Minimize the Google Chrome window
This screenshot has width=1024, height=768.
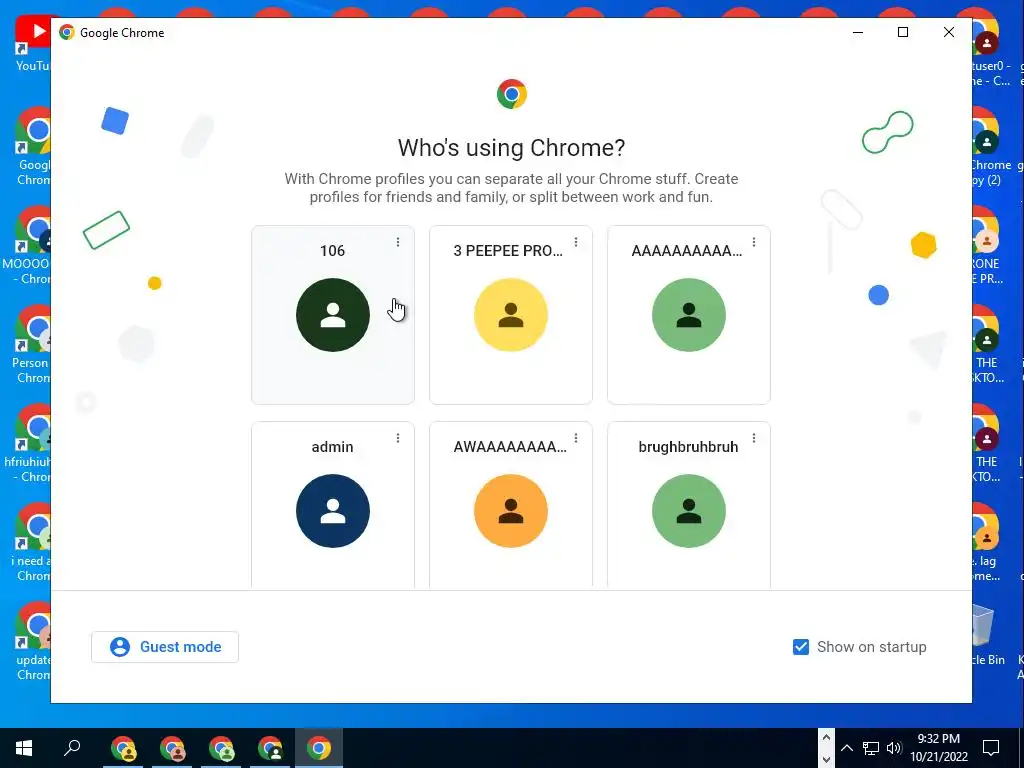click(x=858, y=32)
